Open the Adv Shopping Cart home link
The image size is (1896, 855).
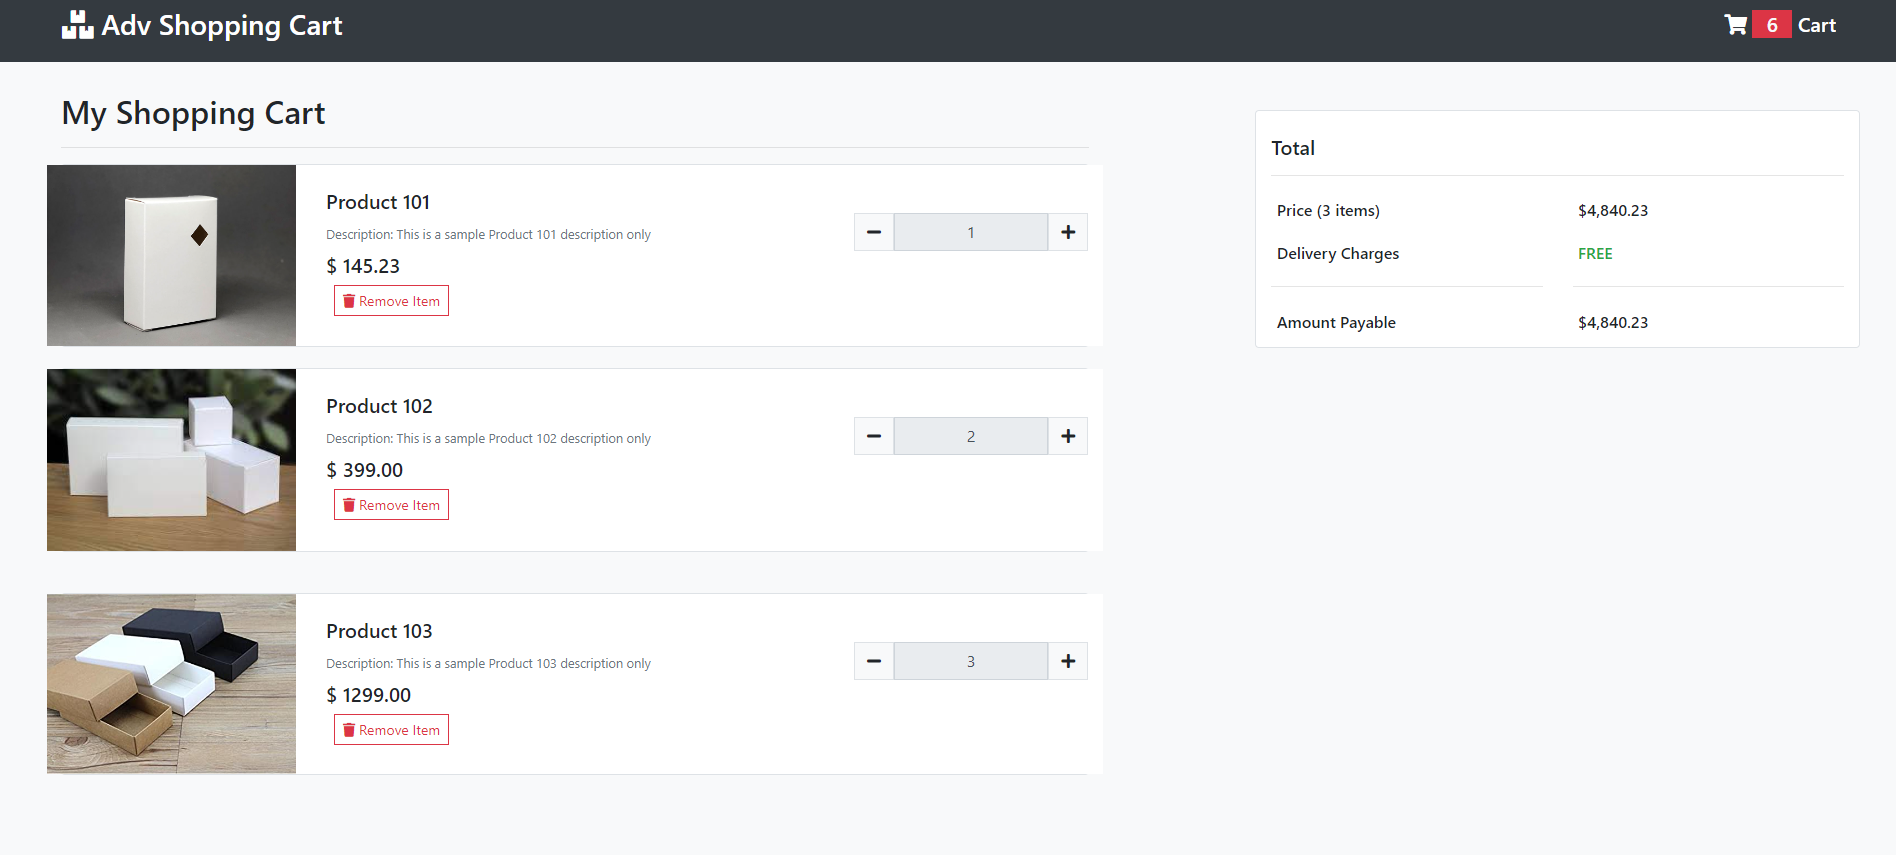pyautogui.click(x=202, y=25)
